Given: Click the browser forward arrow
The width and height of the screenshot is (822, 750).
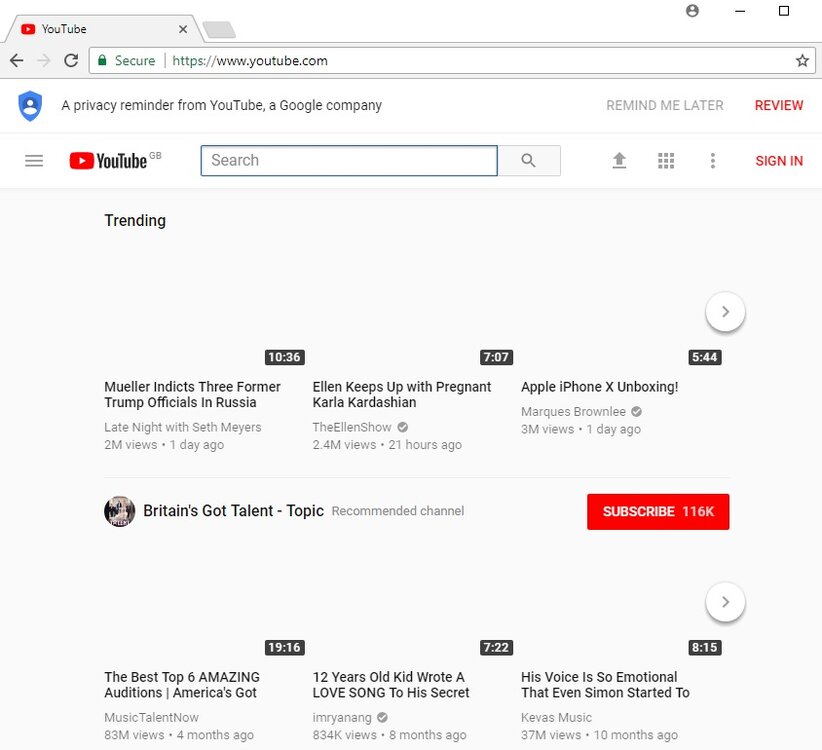Looking at the screenshot, I should 44,60.
